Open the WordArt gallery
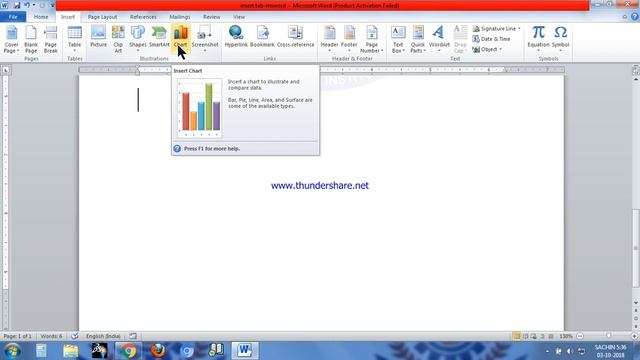Viewport: 640px width, 360px height. [439, 39]
